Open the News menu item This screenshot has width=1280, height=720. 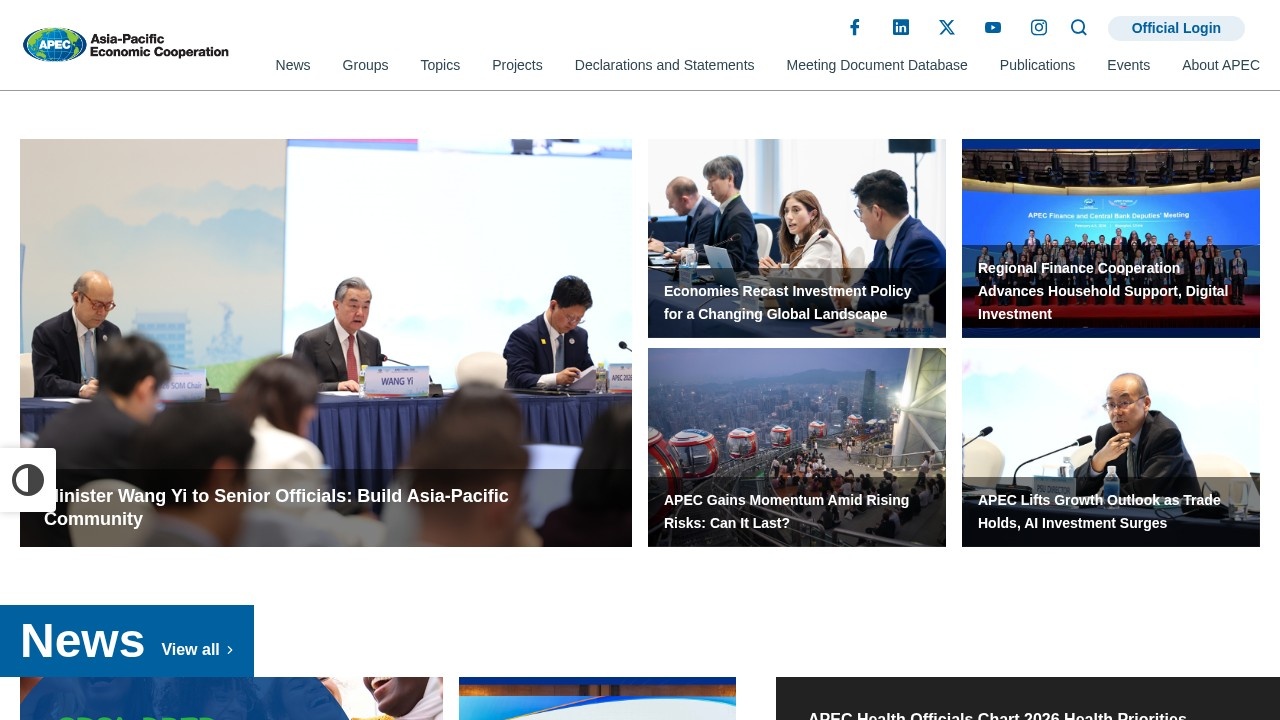coord(293,65)
